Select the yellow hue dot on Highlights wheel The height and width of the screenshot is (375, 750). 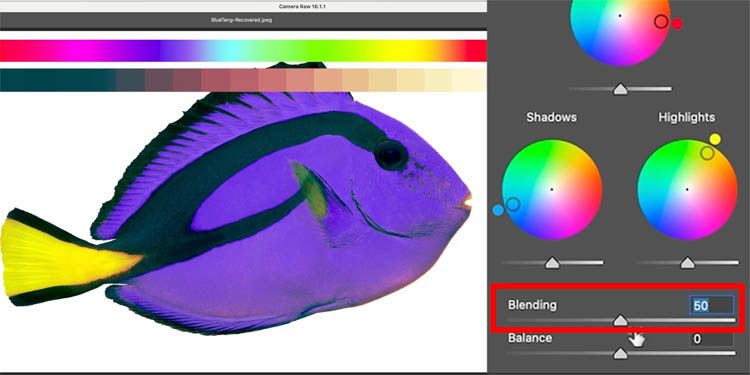pyautogui.click(x=715, y=139)
